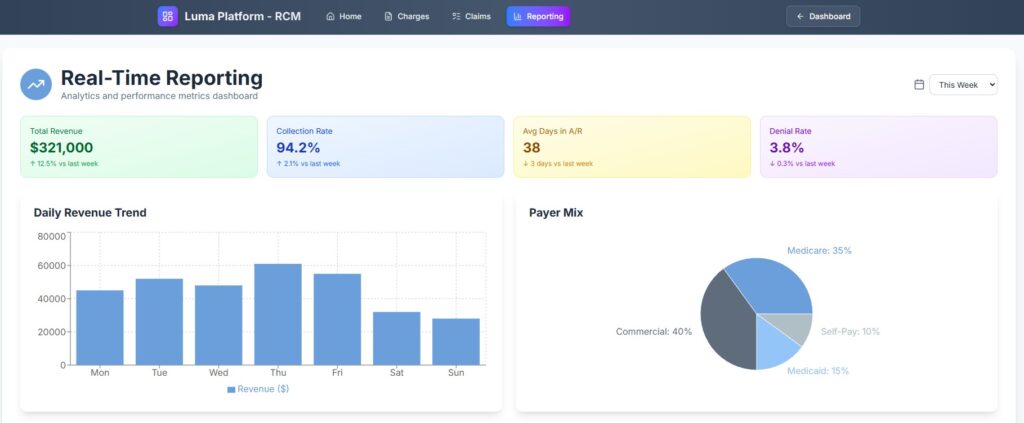Click the Avg Days in A/R card

tap(631, 147)
